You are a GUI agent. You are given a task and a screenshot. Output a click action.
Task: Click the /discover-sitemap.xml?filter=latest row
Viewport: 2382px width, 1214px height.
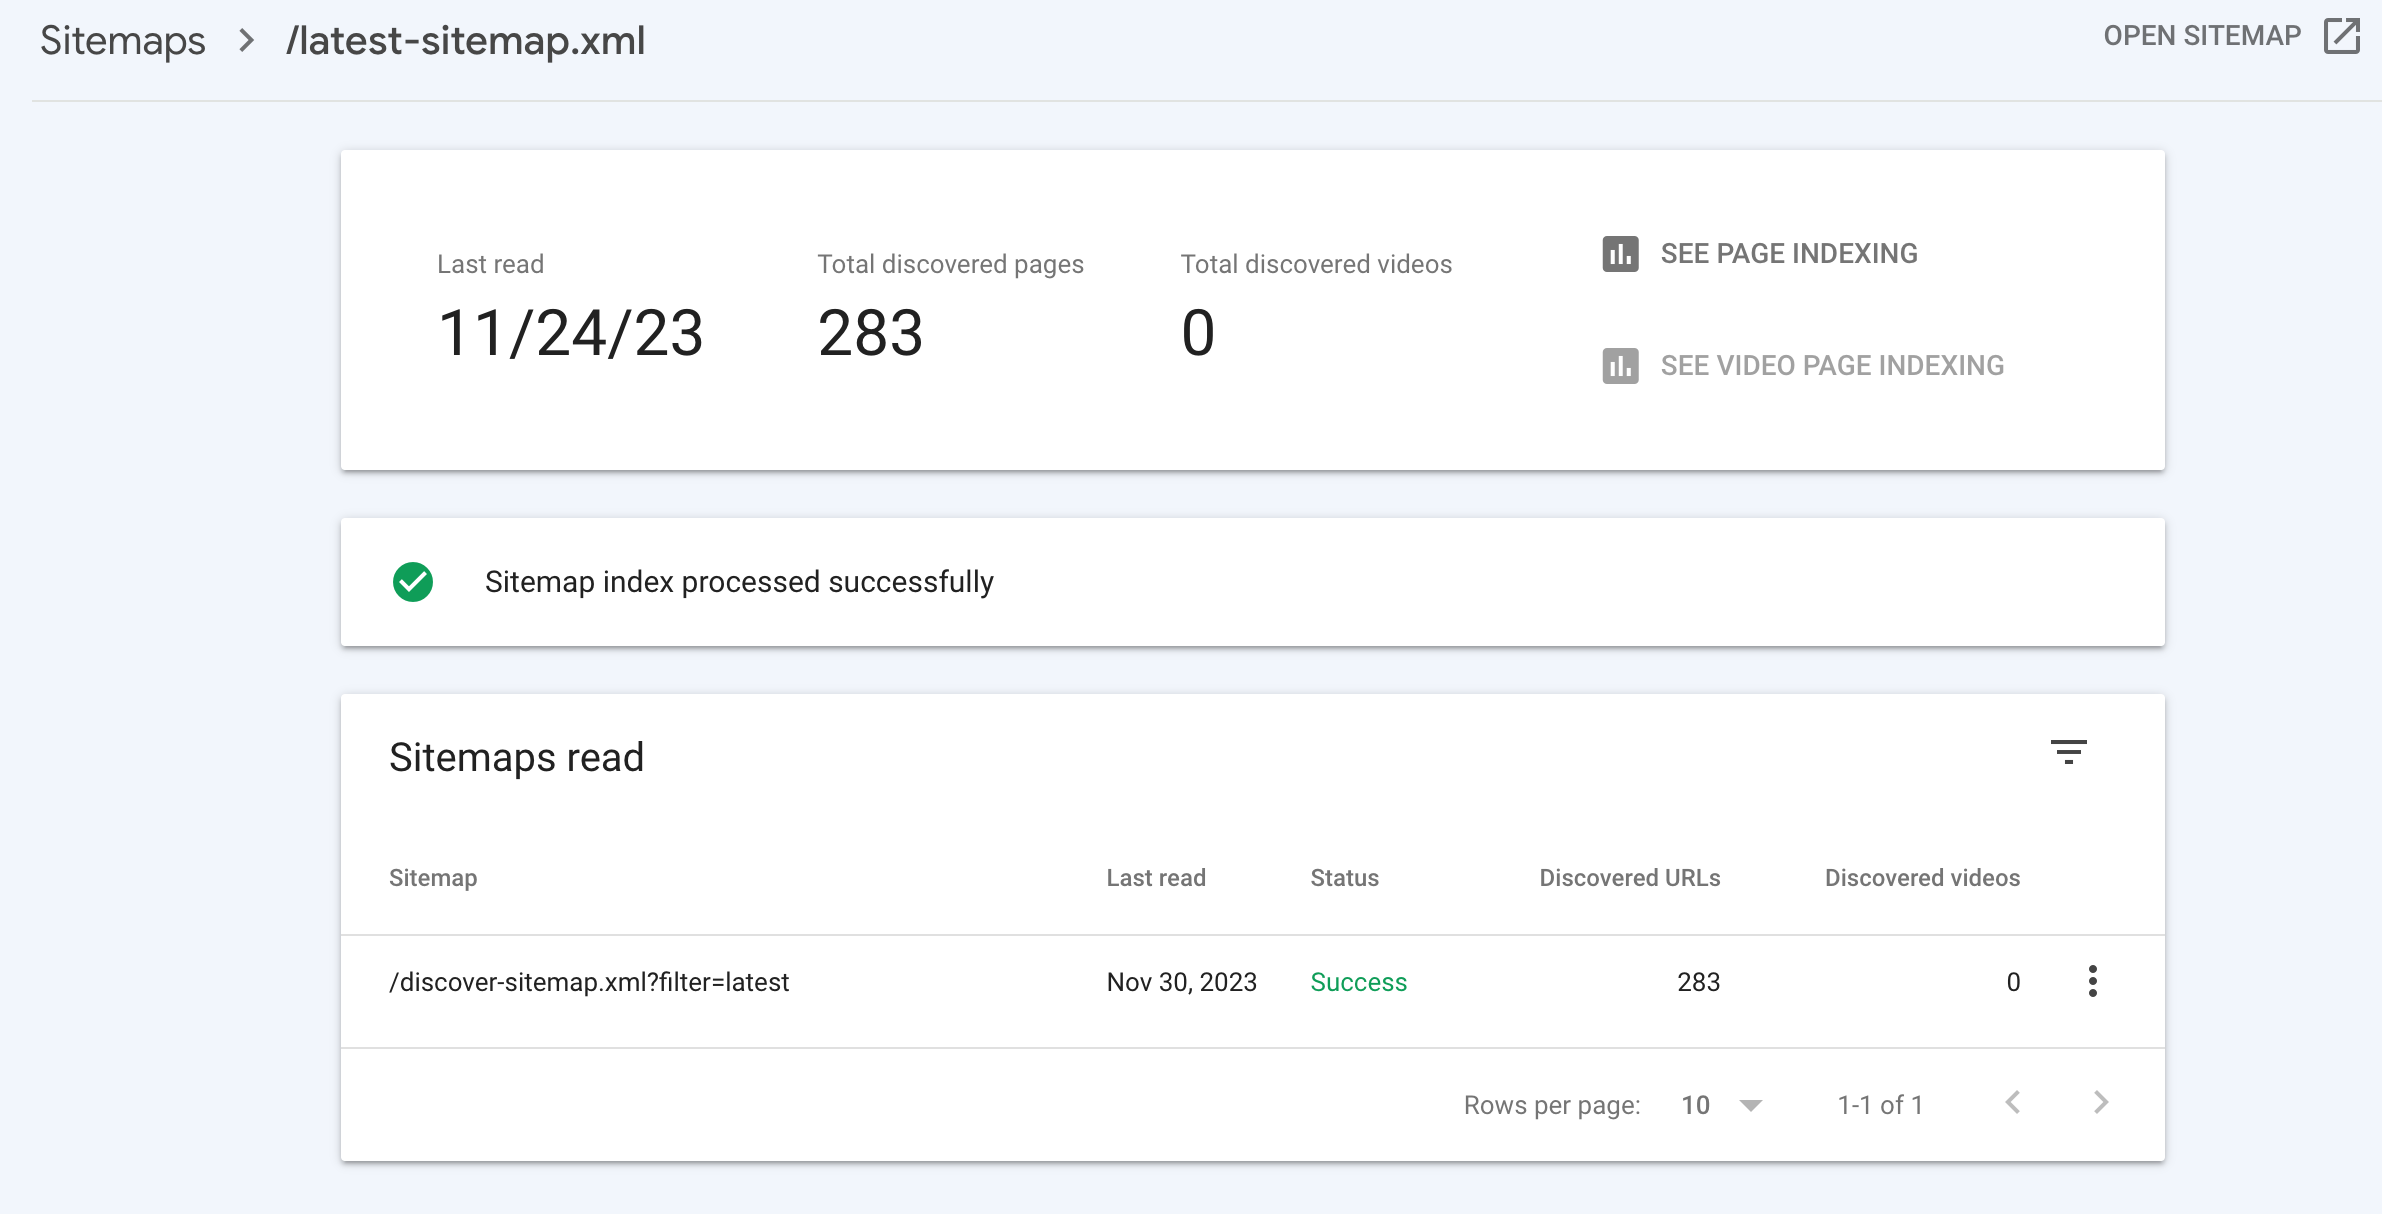click(x=1252, y=991)
